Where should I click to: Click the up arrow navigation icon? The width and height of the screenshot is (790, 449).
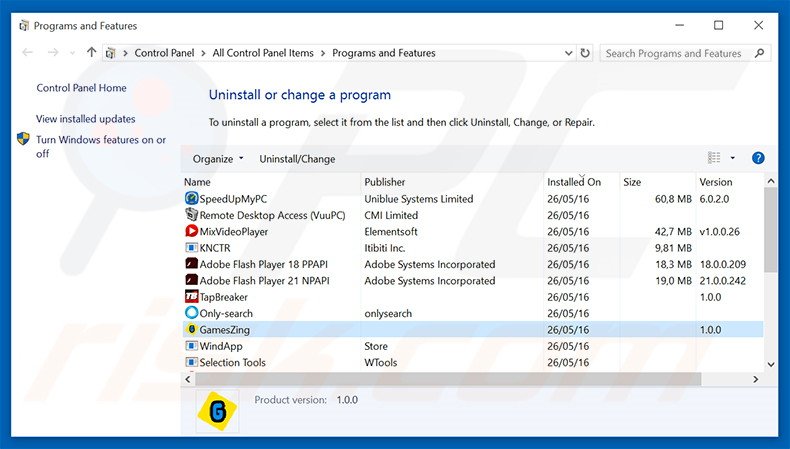(92, 53)
